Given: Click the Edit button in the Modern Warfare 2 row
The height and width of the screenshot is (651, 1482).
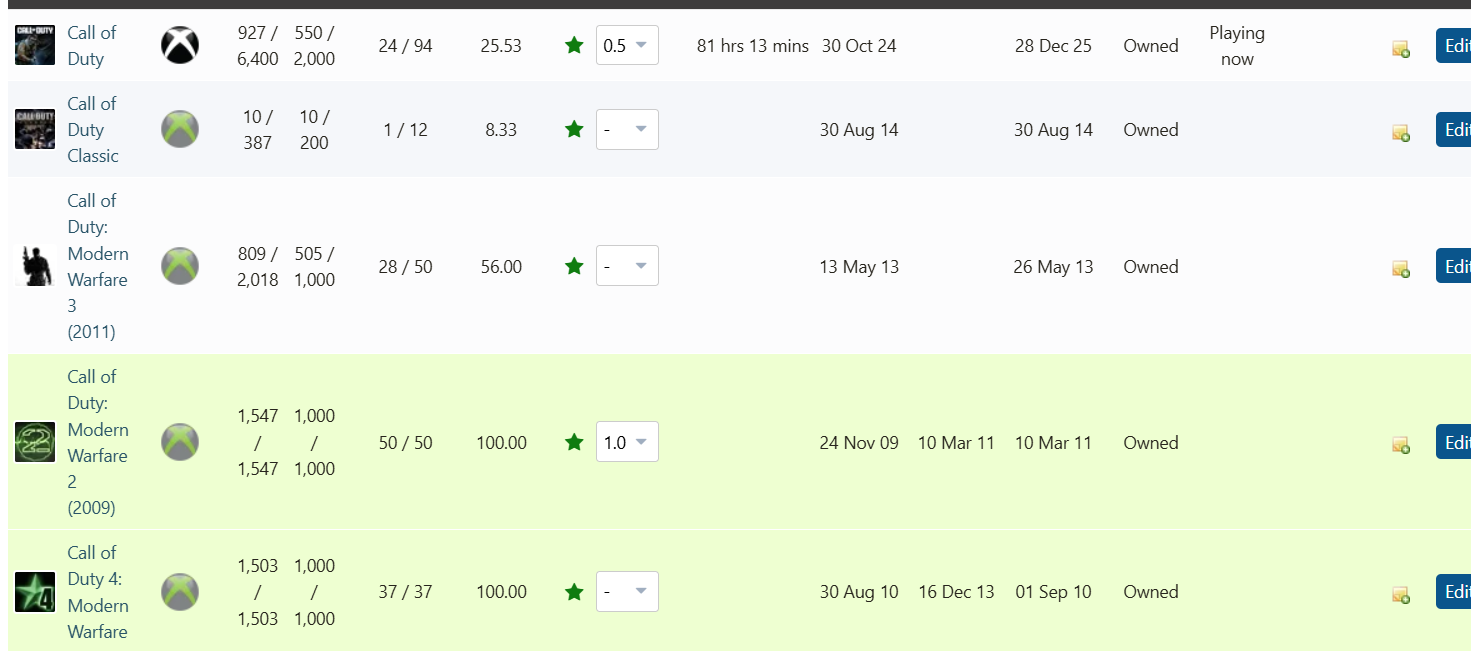Looking at the screenshot, I should pyautogui.click(x=1458, y=442).
